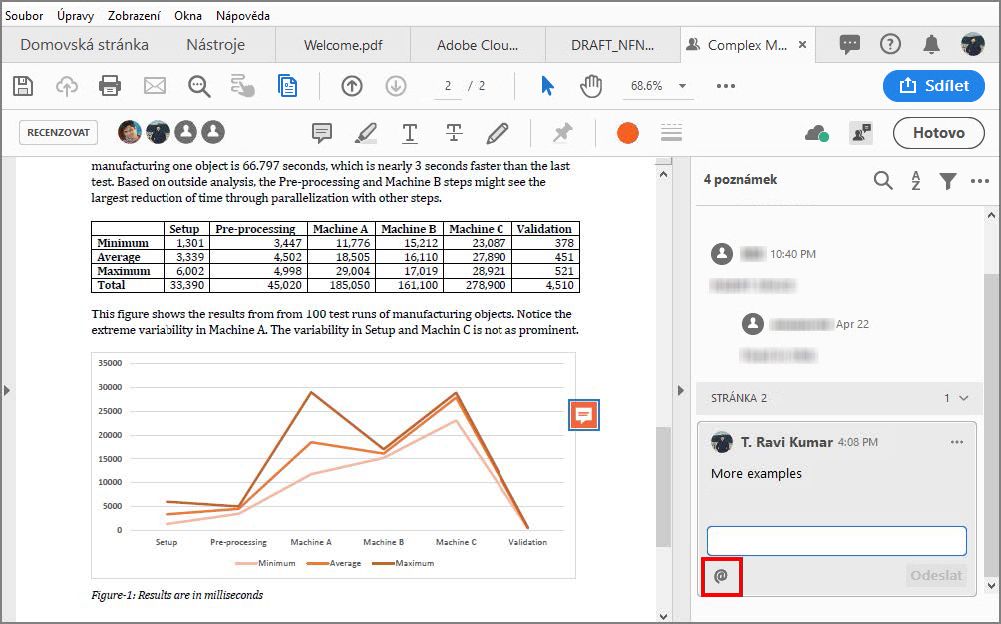Image resolution: width=1001 pixels, height=624 pixels.
Task: Go to next page arrow
Action: [396, 86]
